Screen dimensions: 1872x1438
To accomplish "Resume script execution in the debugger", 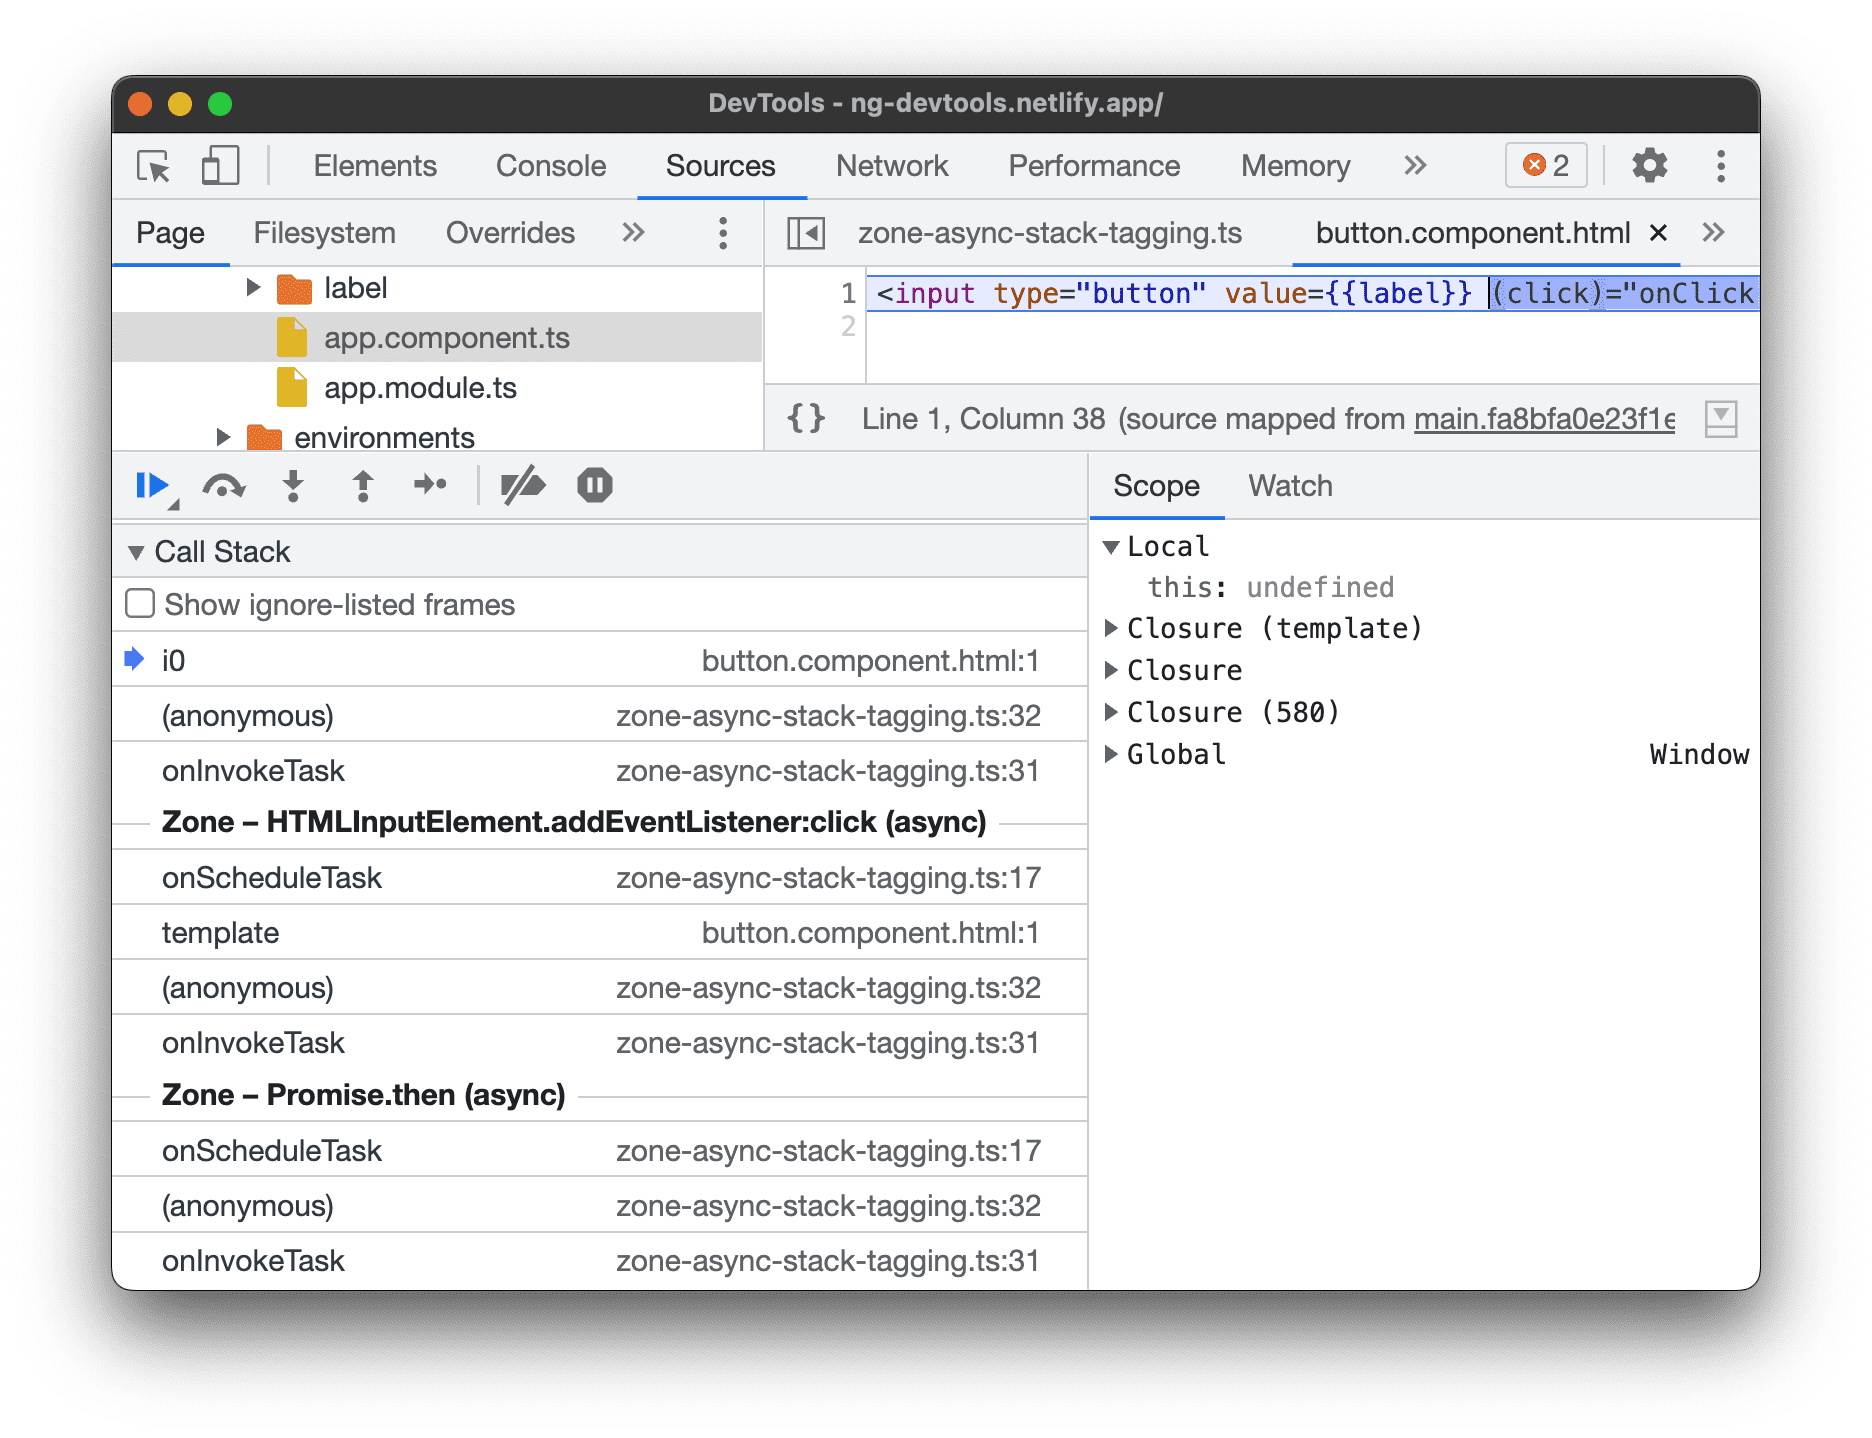I will (152, 486).
